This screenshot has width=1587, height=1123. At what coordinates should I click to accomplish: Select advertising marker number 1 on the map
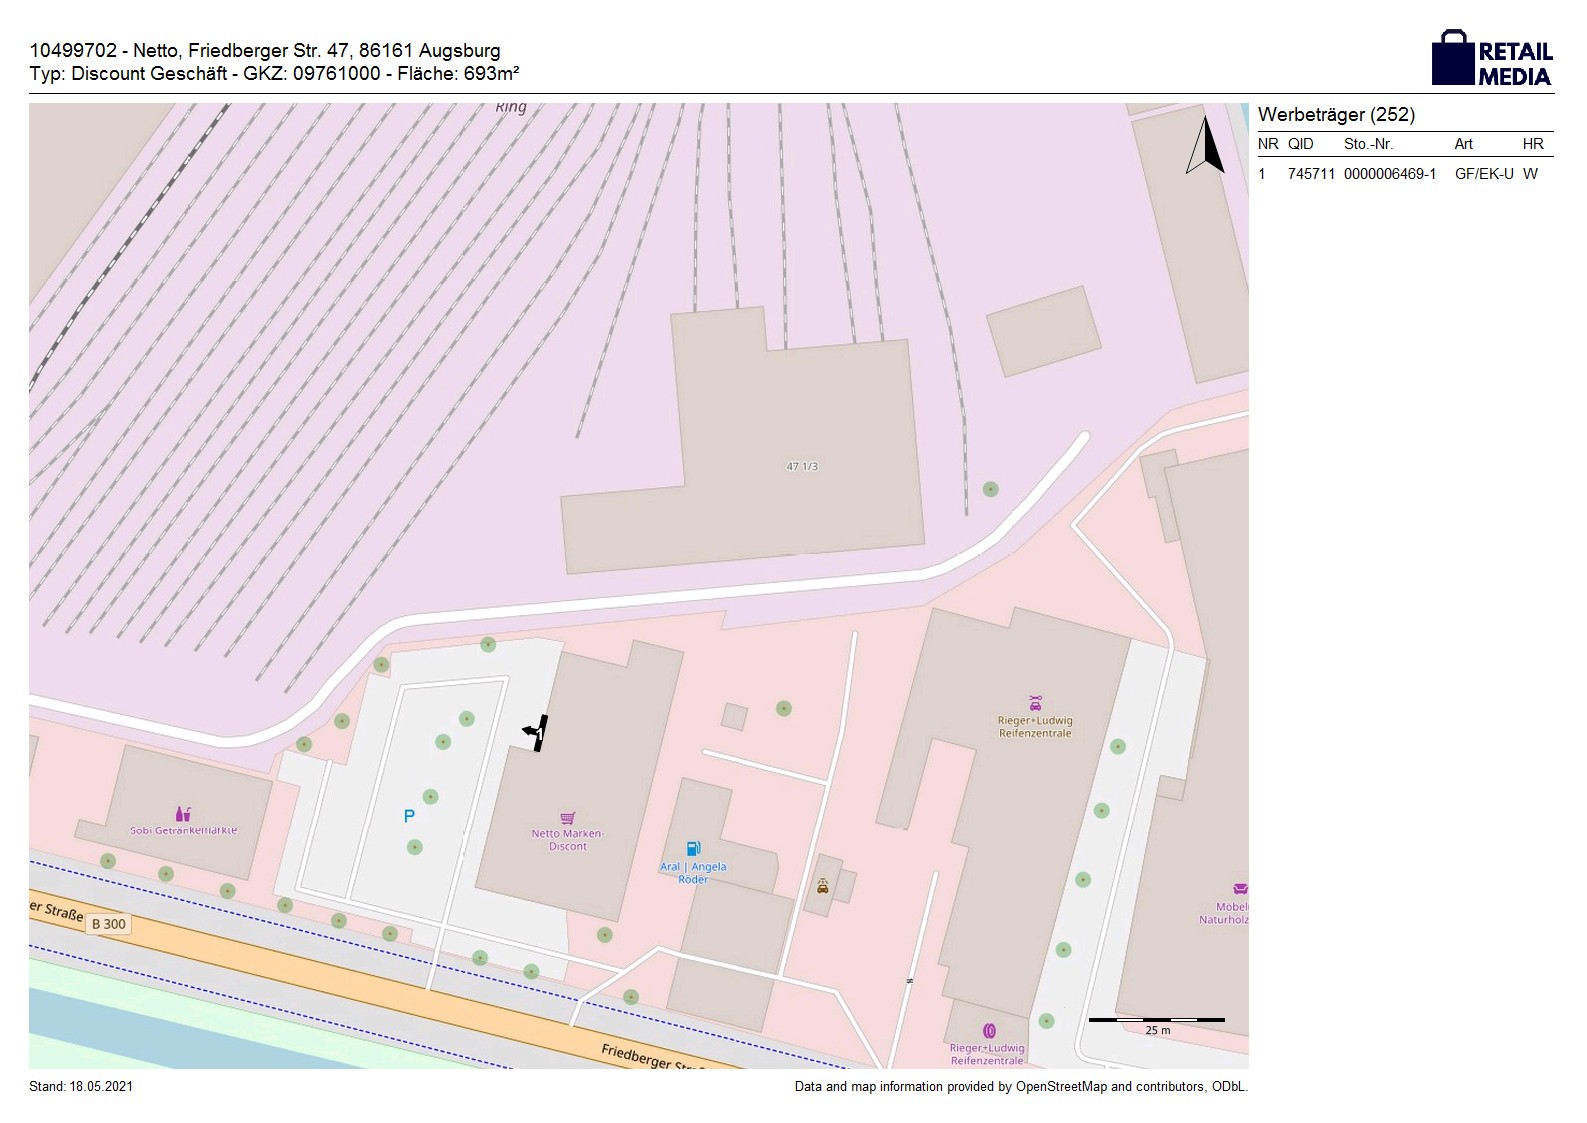pyautogui.click(x=538, y=733)
